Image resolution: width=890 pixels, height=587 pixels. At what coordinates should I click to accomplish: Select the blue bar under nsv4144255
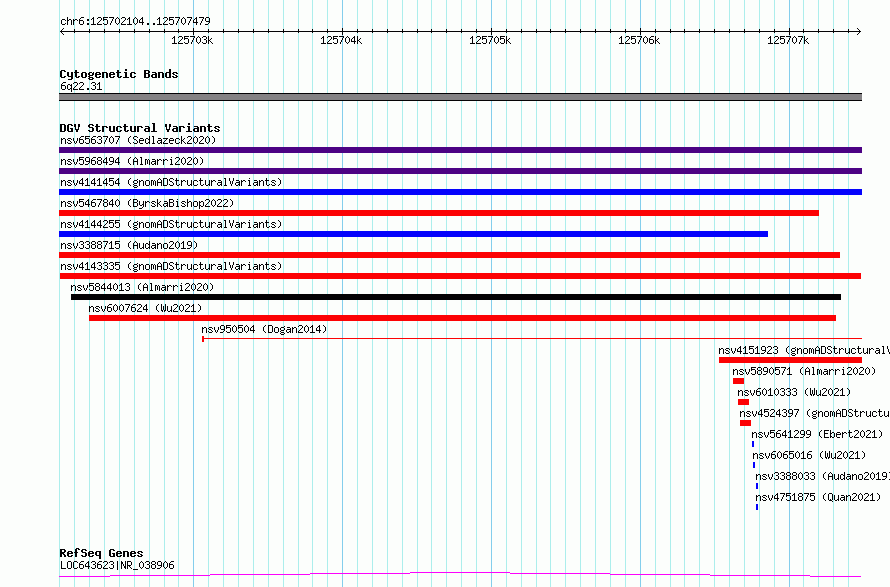click(413, 234)
